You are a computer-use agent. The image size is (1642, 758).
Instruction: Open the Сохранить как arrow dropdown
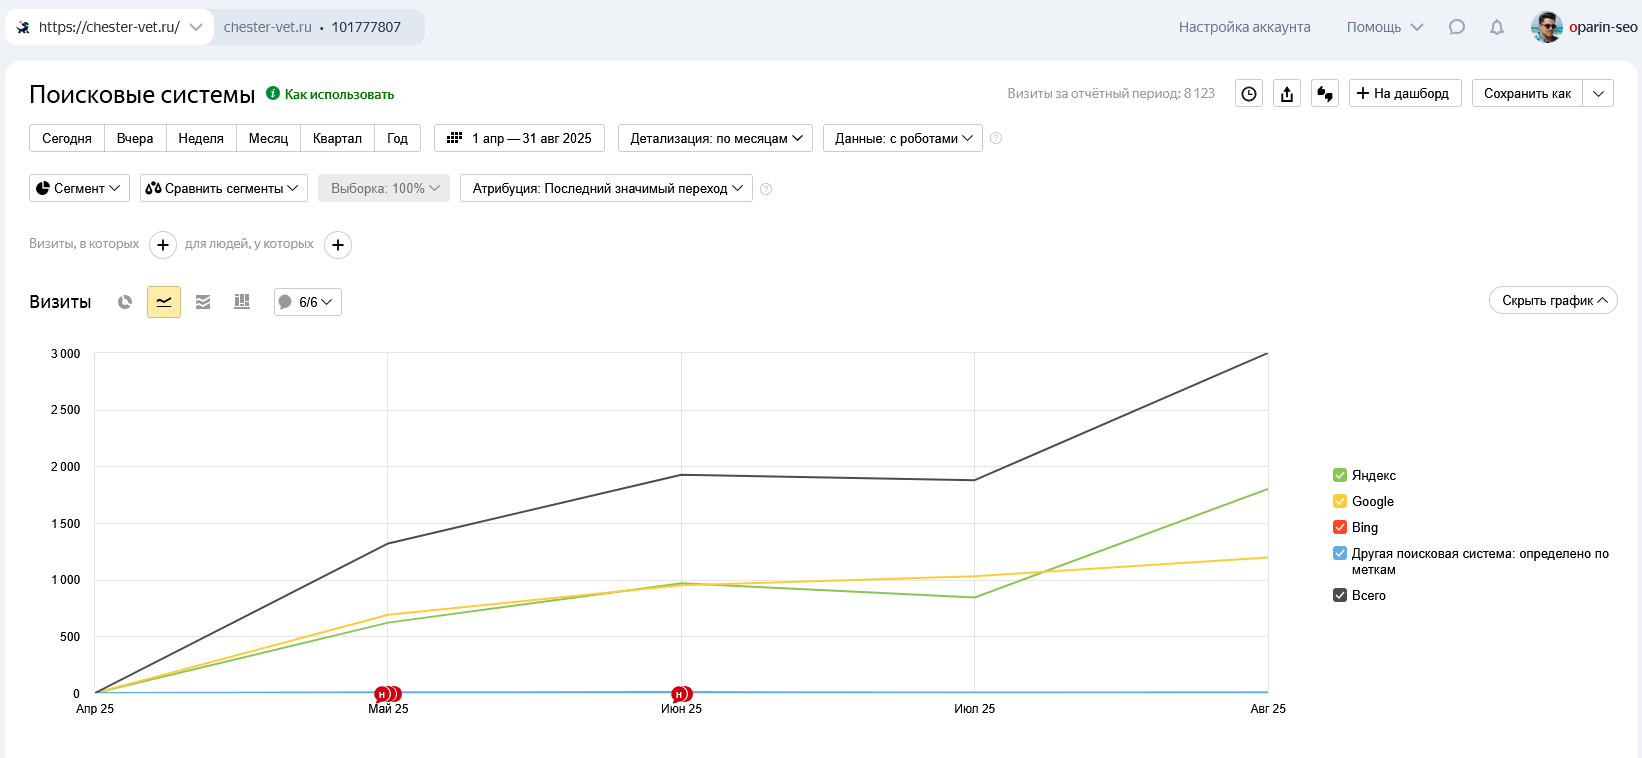pyautogui.click(x=1598, y=94)
